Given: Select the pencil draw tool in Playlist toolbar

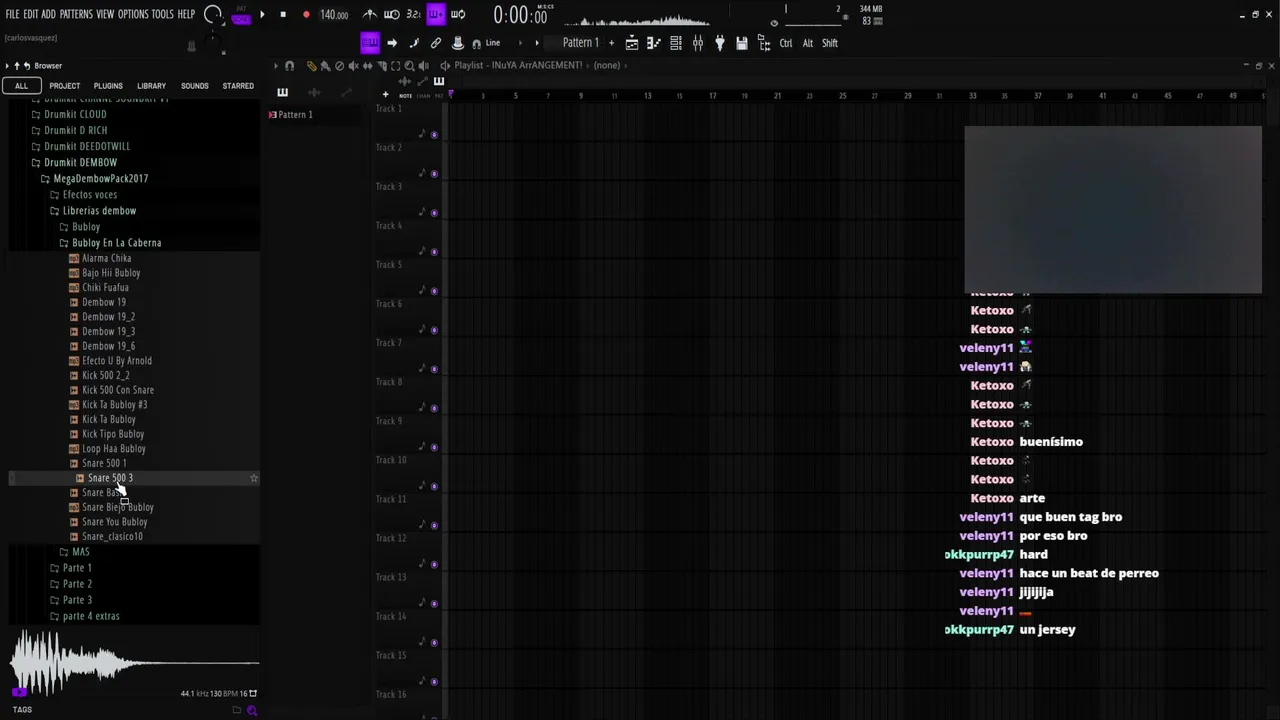Looking at the screenshot, I should [x=312, y=65].
